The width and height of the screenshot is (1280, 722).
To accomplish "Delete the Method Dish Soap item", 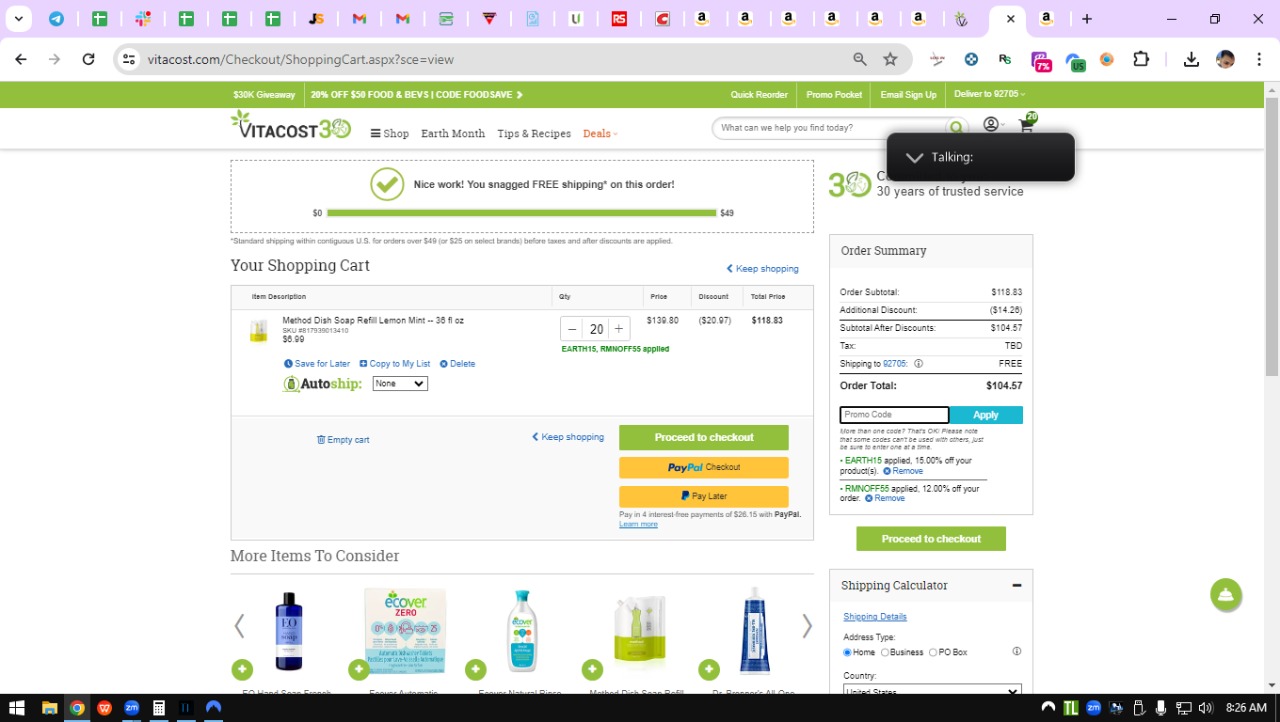I will [458, 364].
